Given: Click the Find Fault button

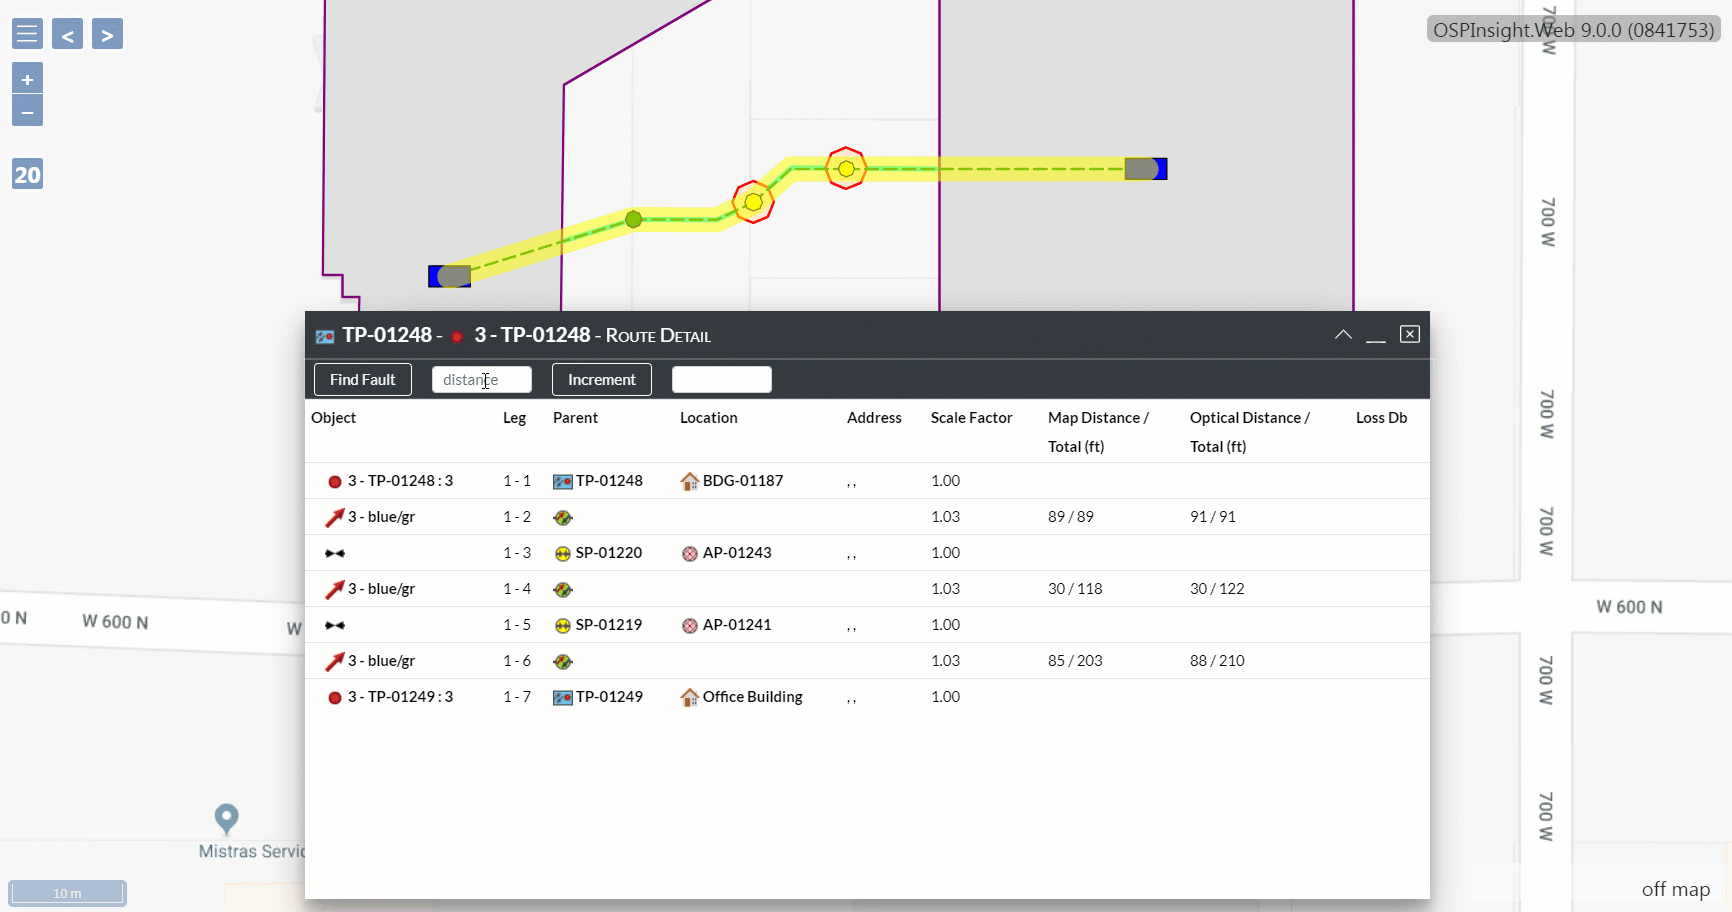Looking at the screenshot, I should pyautogui.click(x=362, y=380).
